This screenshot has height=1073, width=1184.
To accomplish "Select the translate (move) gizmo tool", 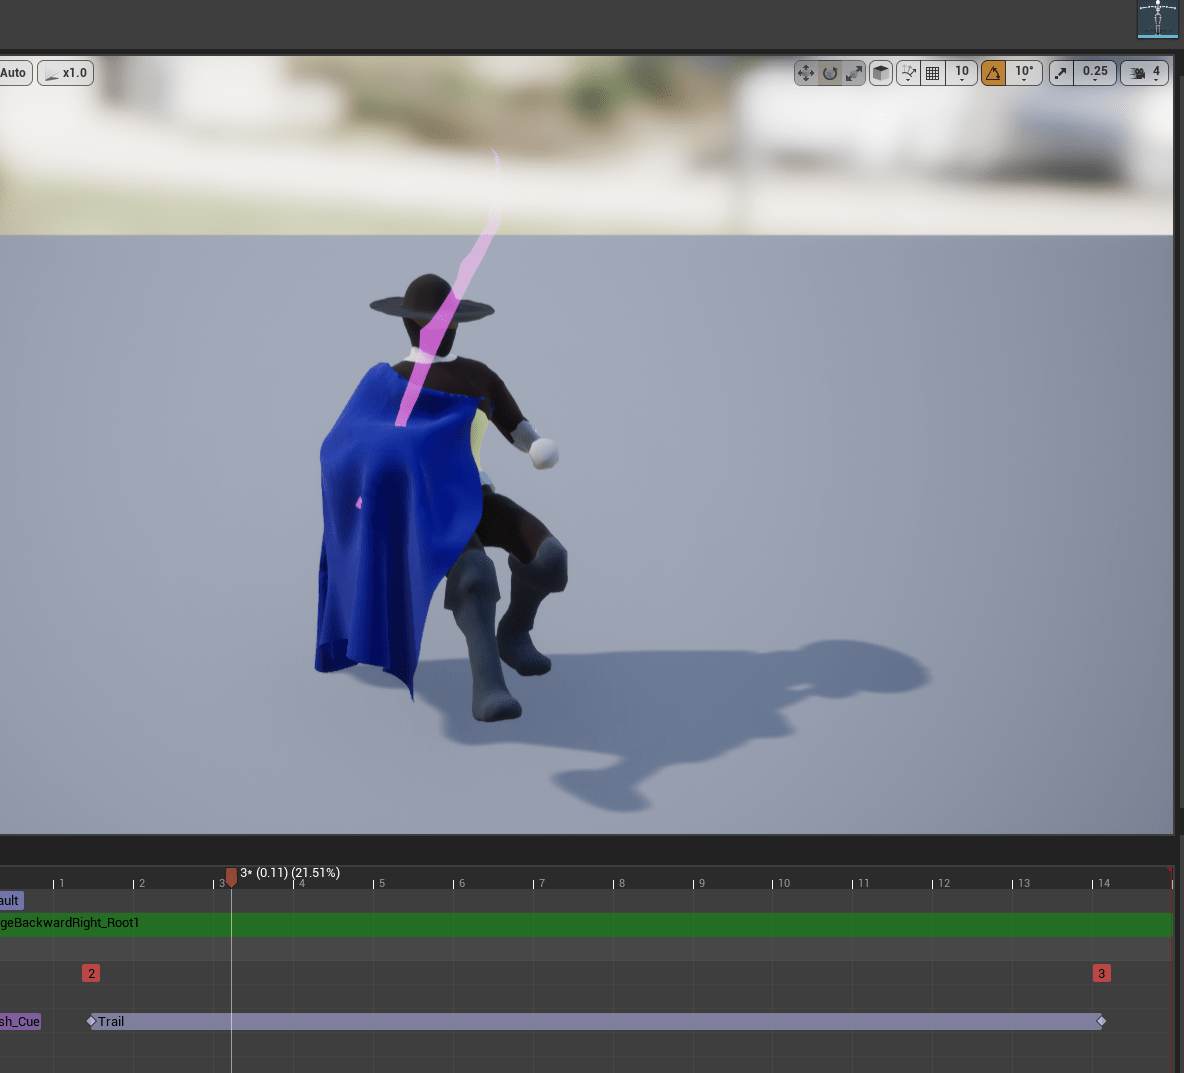I will tap(806, 73).
